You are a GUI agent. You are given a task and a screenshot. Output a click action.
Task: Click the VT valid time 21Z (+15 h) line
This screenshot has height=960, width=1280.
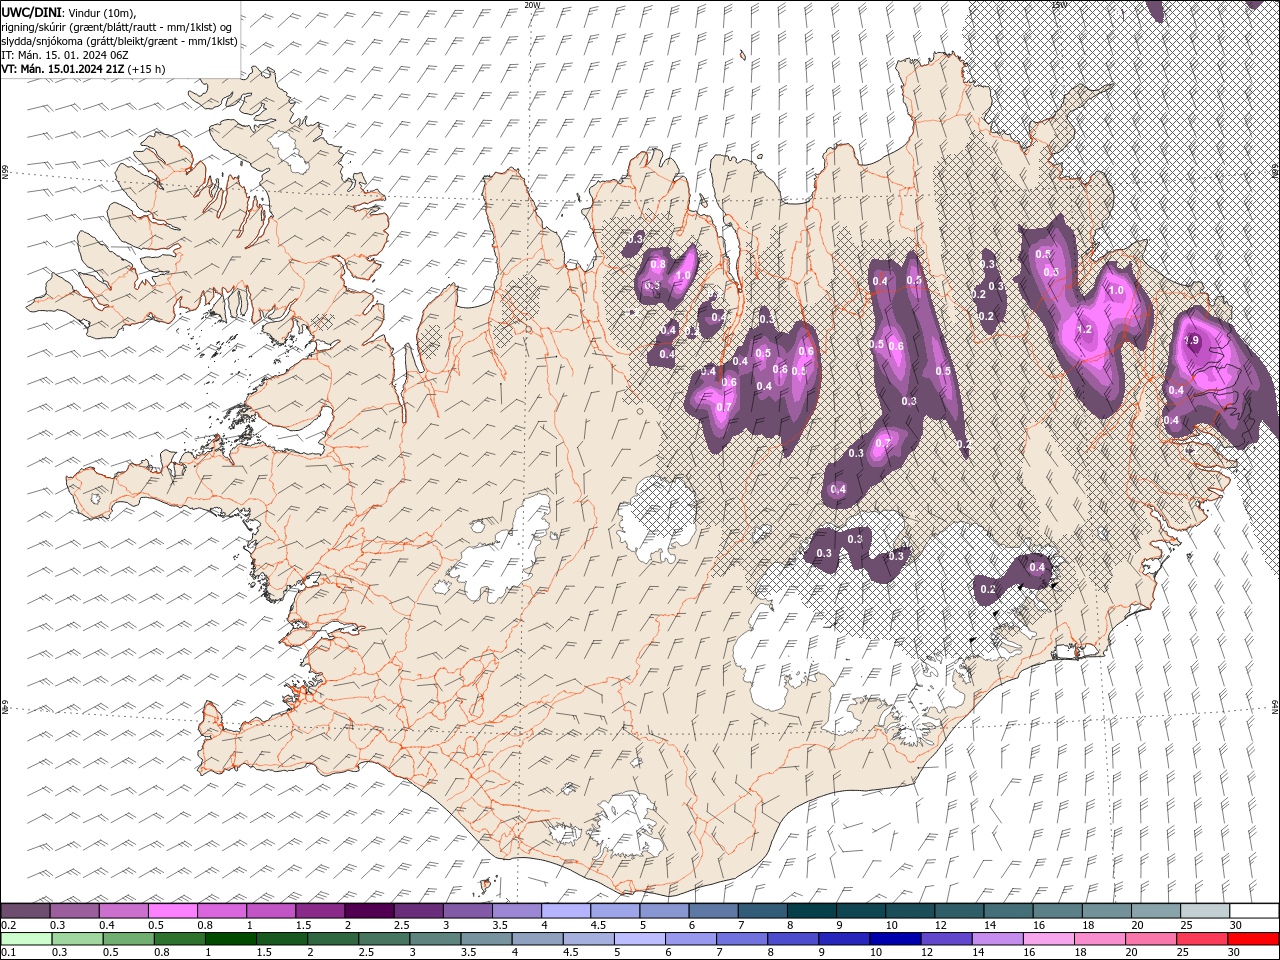pos(84,69)
